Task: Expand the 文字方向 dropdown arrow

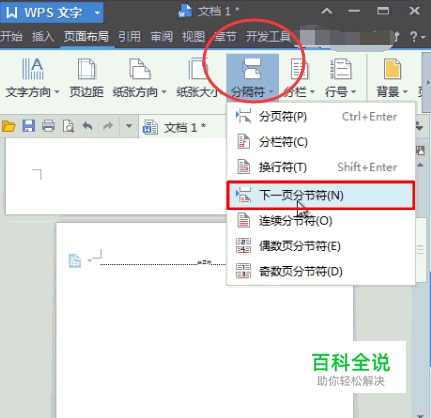Action: tap(57, 92)
